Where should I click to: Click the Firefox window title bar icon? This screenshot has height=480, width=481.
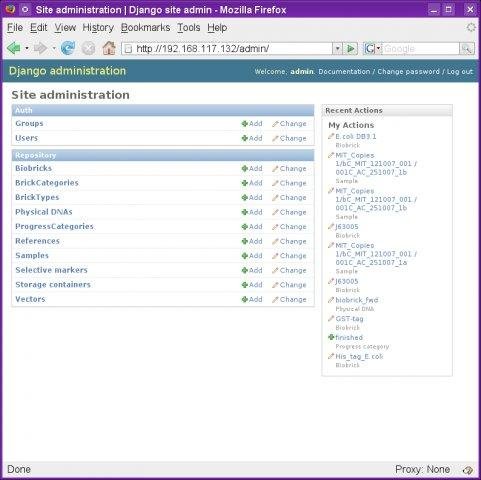tap(10, 9)
